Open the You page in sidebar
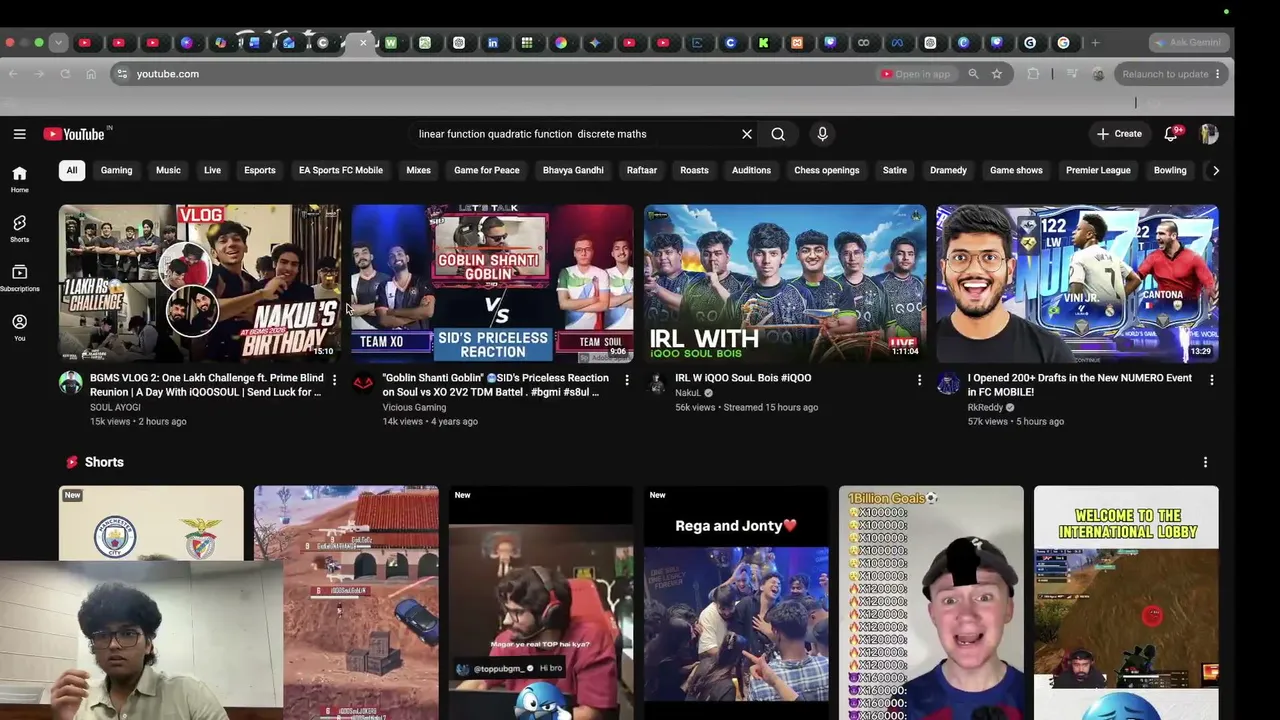 click(19, 327)
